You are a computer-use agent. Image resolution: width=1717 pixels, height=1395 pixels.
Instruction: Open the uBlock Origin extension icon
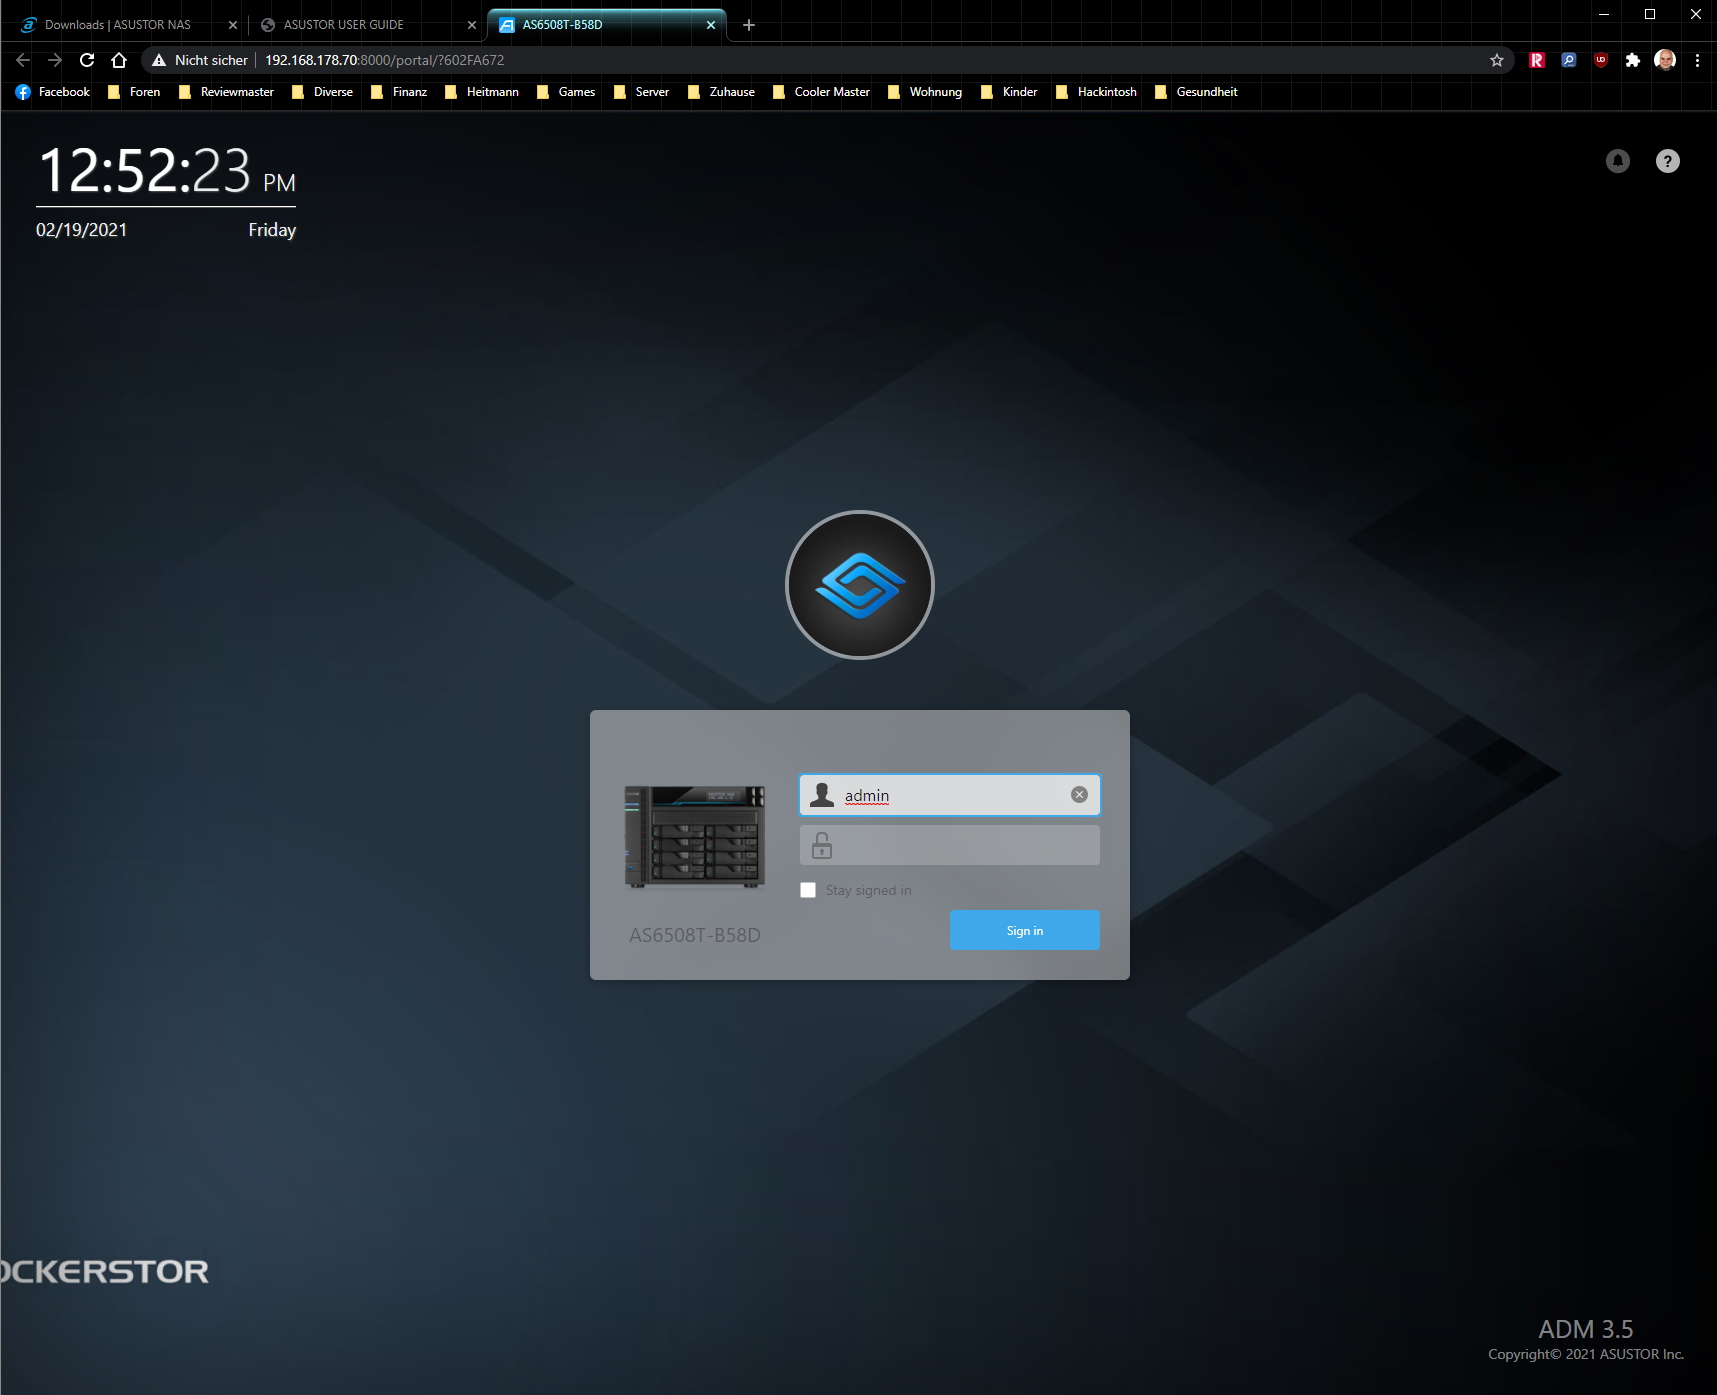[1601, 60]
